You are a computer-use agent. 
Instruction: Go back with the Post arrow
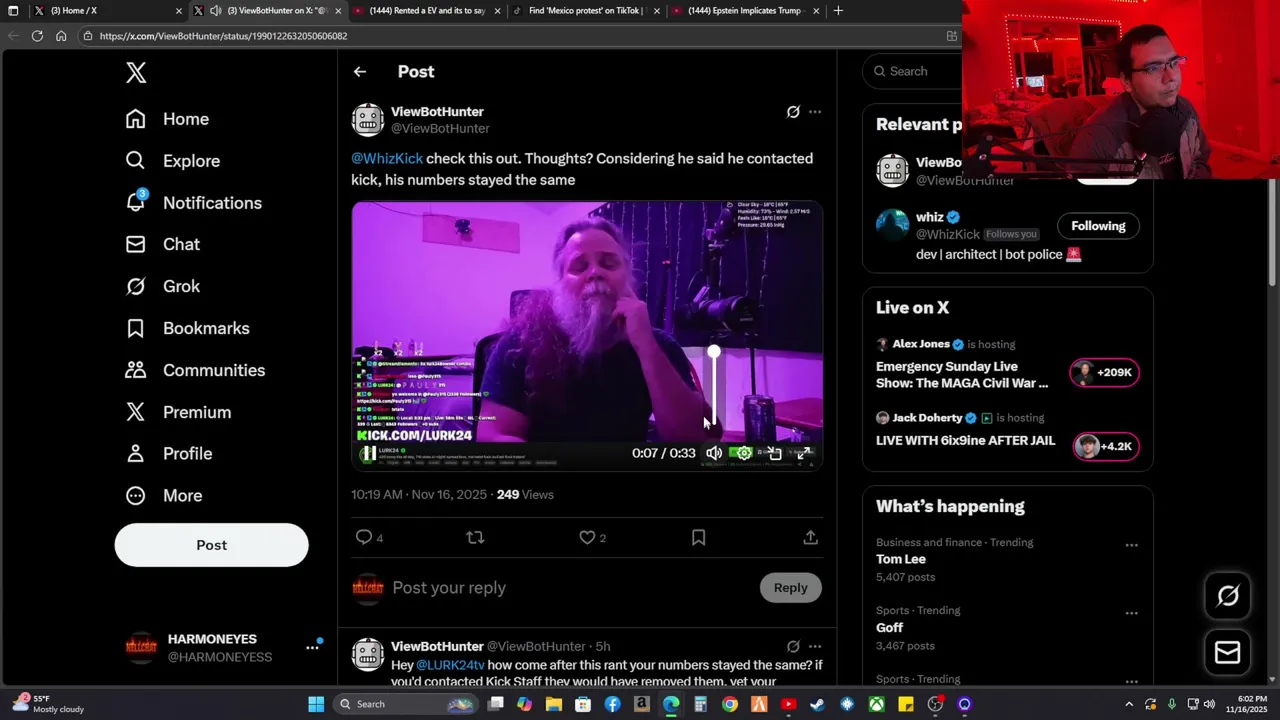pyautogui.click(x=360, y=72)
